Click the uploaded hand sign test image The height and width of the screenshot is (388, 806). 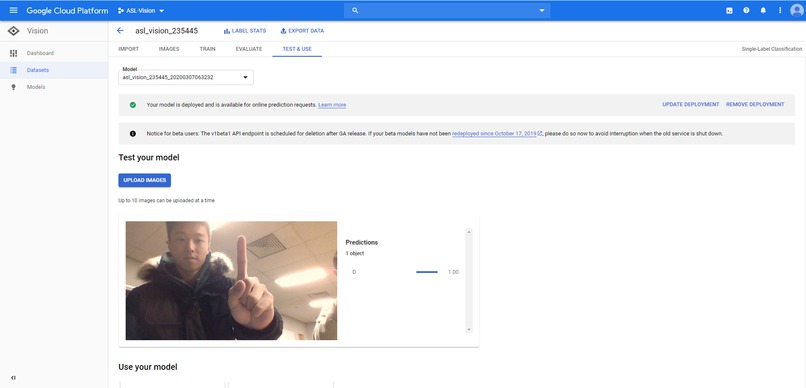point(231,281)
